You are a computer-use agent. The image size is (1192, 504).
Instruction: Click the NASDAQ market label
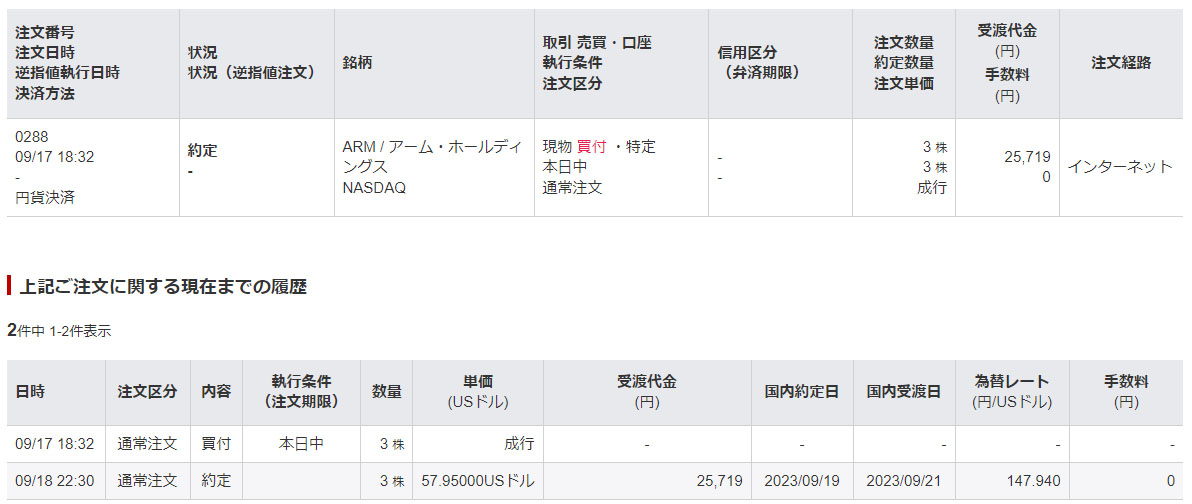(x=374, y=187)
